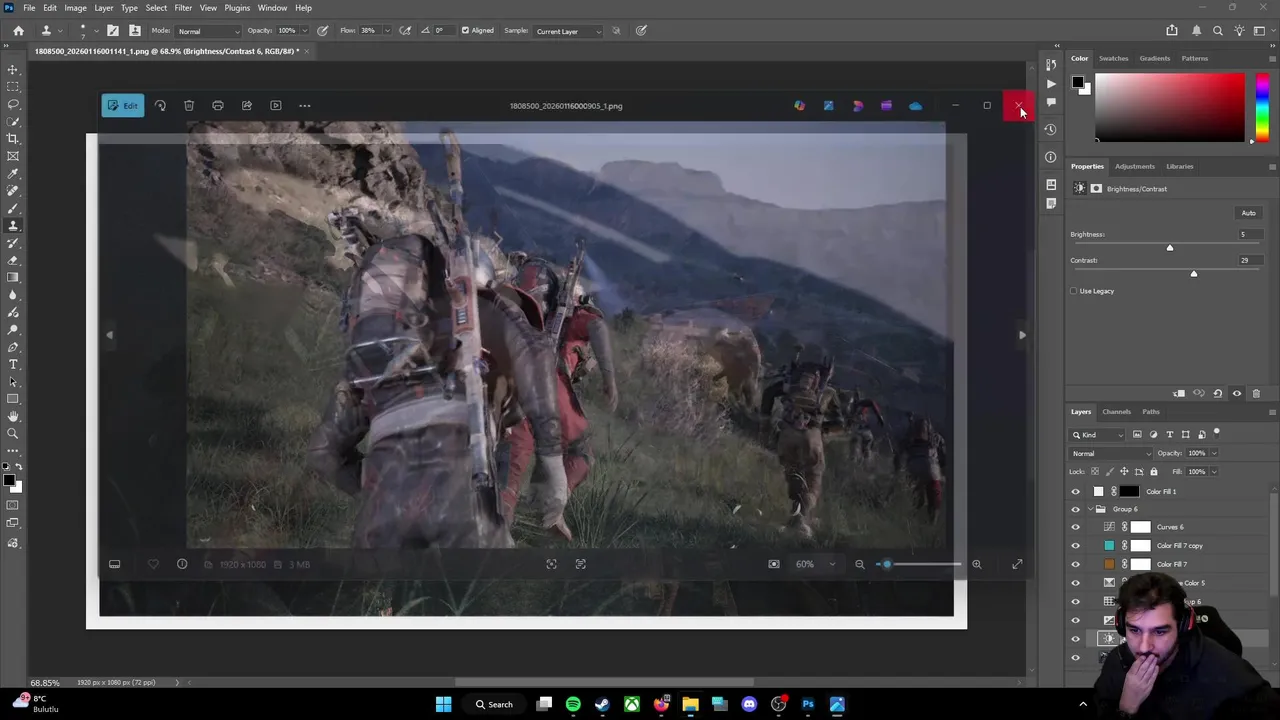
Task: Open Photoshop search icon at top right
Action: [x=1218, y=31]
